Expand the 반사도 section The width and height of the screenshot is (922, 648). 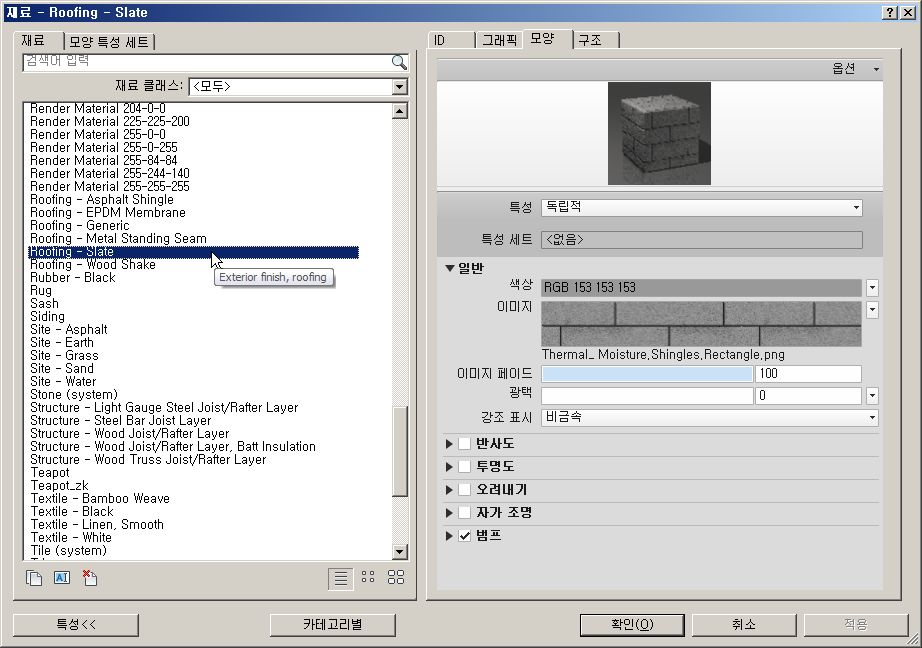[x=449, y=443]
